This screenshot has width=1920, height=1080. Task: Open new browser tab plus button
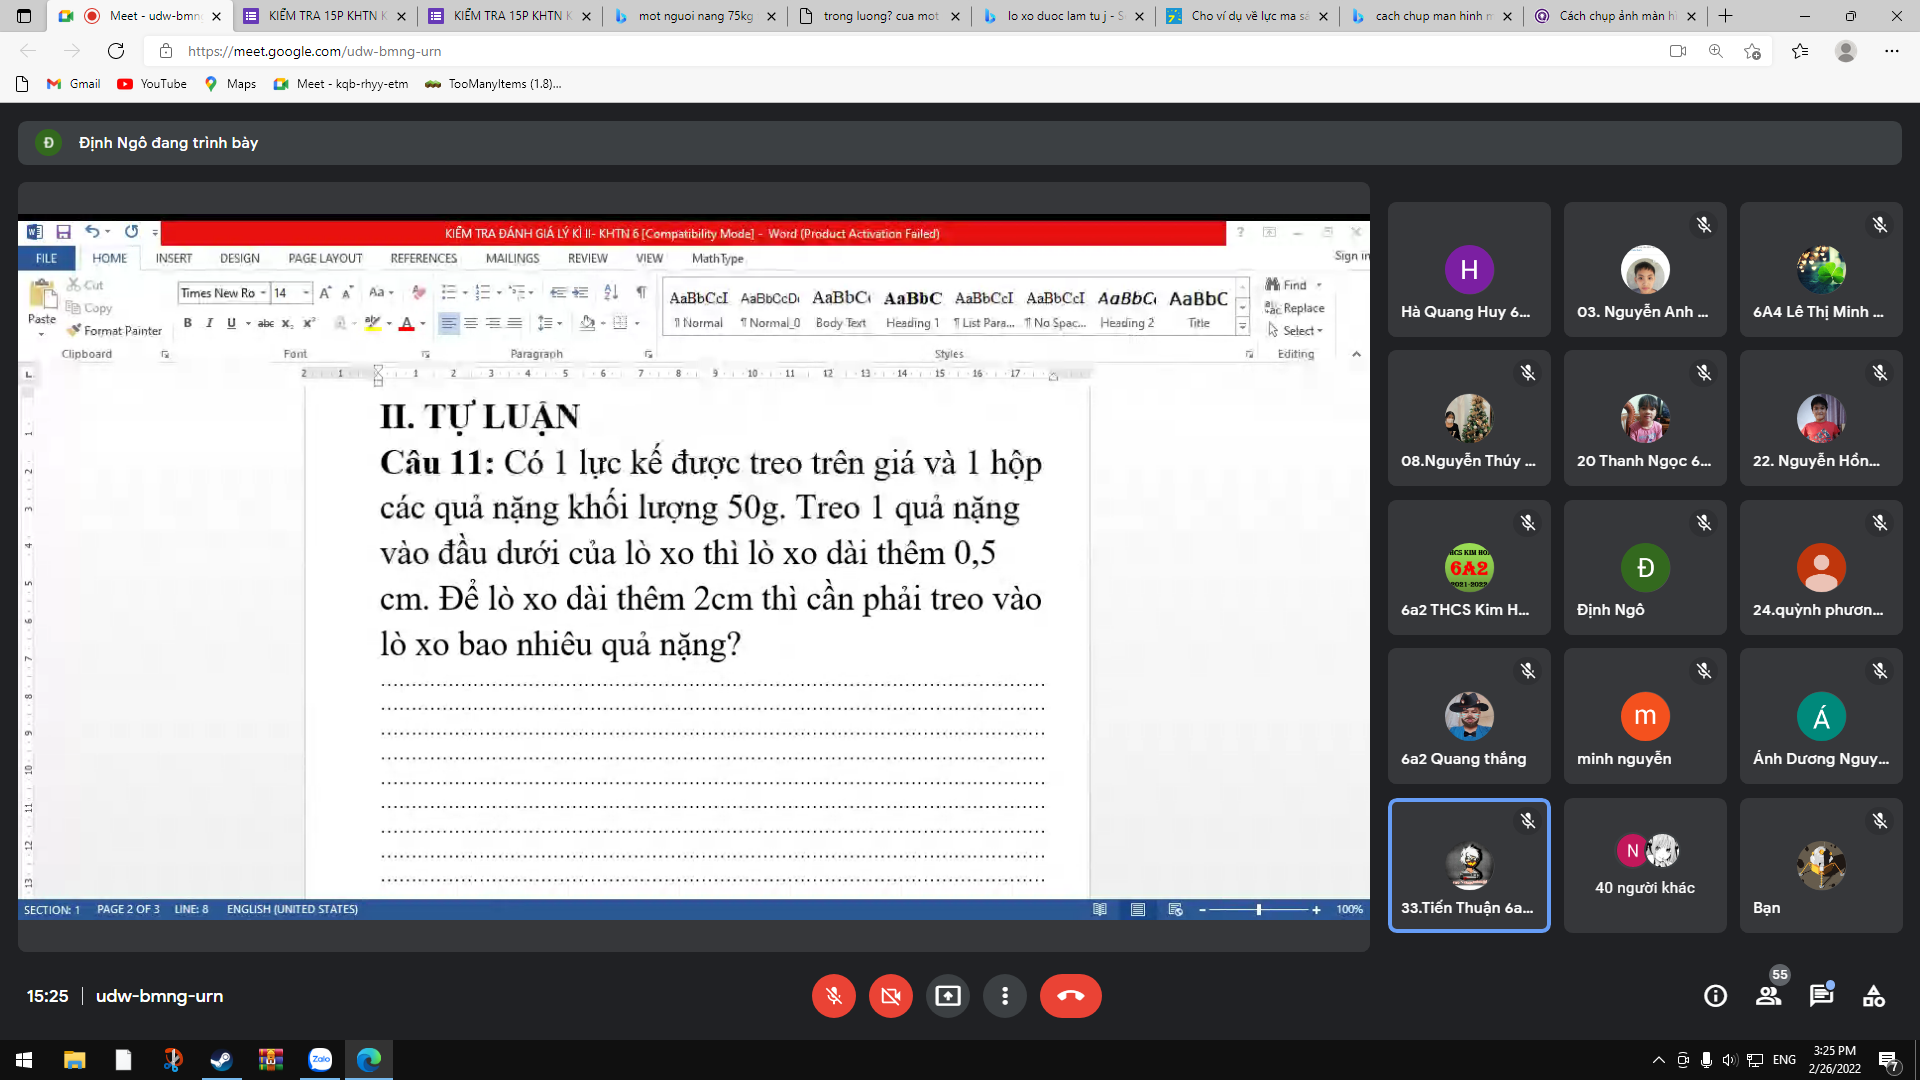click(x=1725, y=16)
